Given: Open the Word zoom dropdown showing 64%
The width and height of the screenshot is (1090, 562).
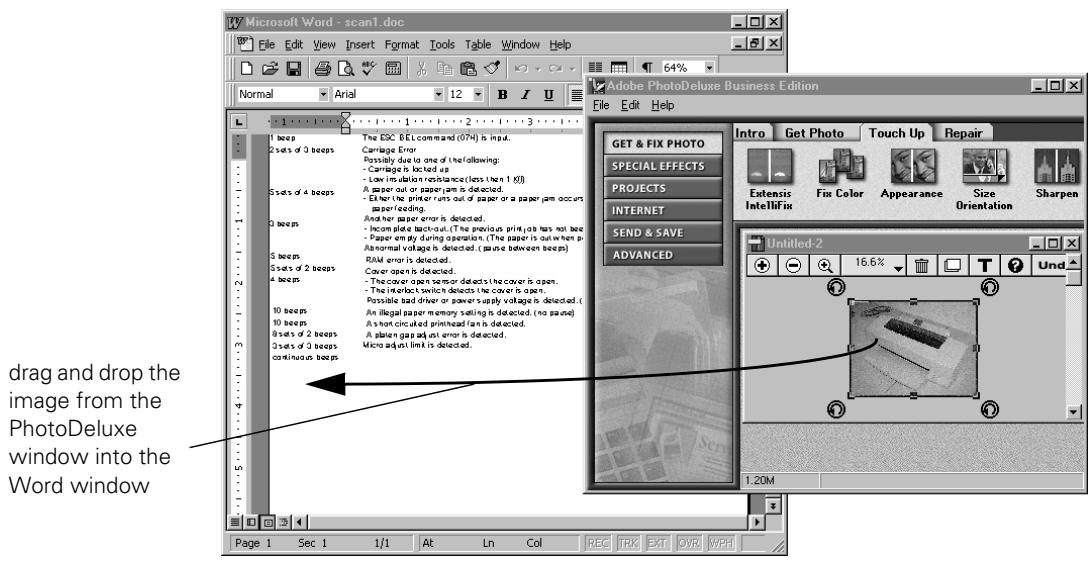Looking at the screenshot, I should tap(709, 68).
